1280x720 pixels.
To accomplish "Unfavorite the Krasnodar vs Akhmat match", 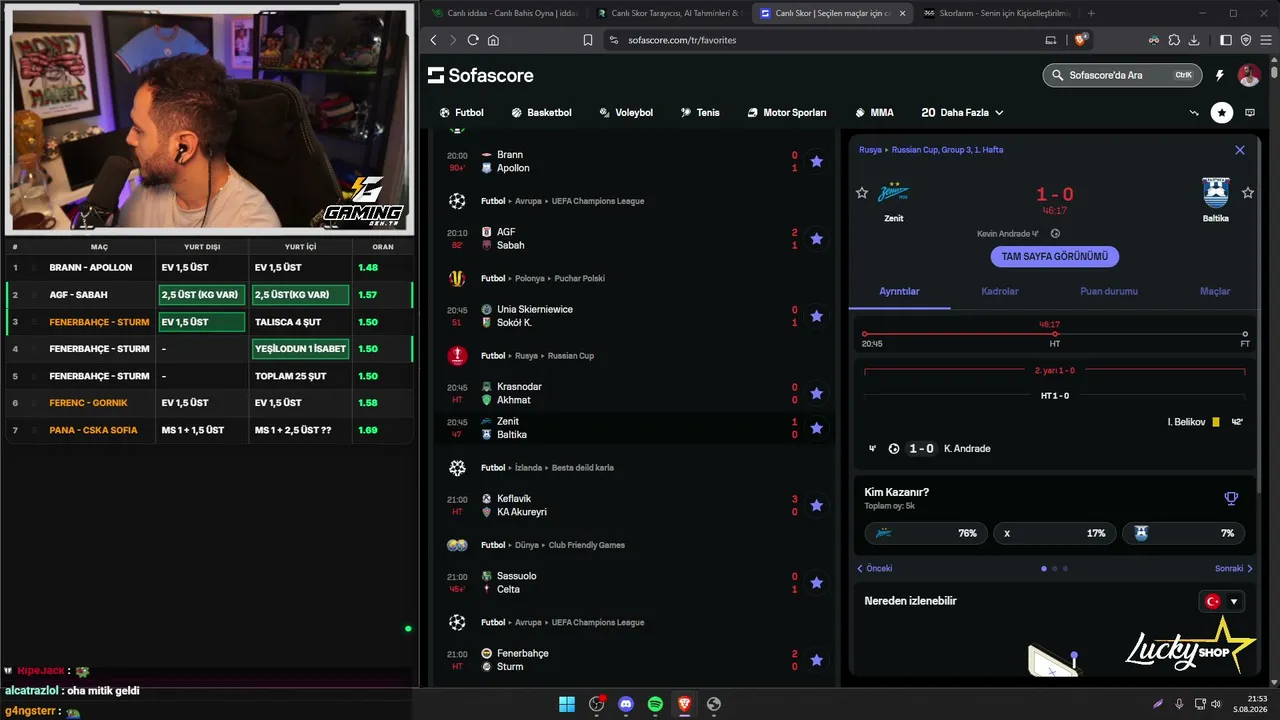I will 816,393.
